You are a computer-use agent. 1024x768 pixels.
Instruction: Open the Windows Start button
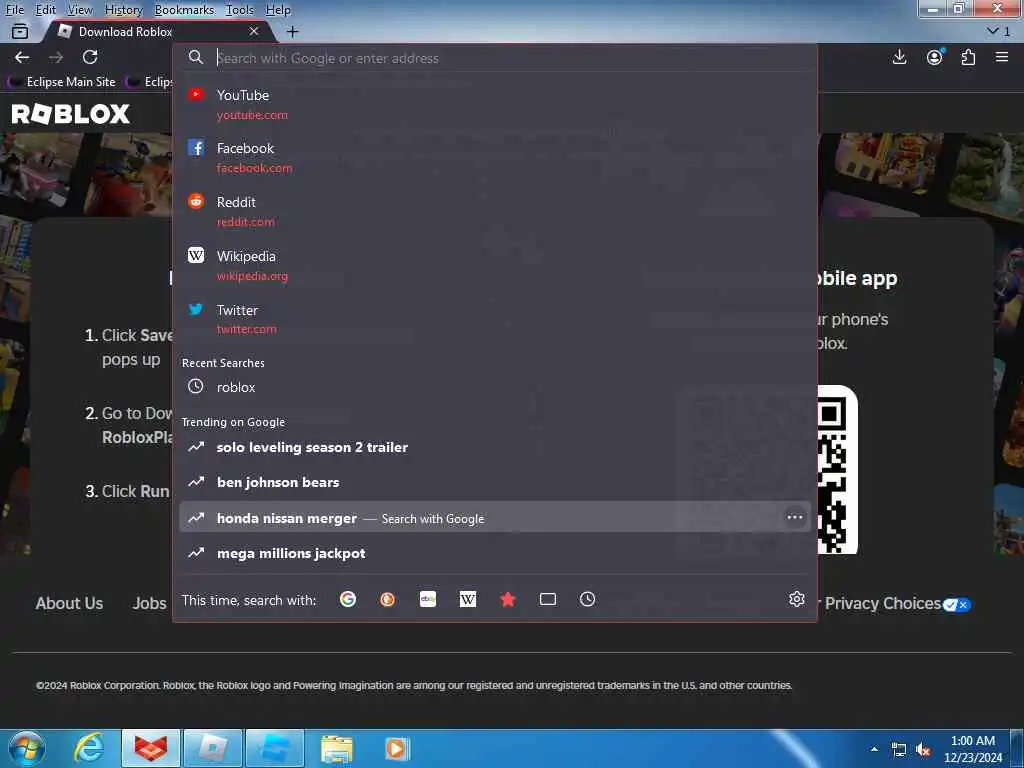click(x=27, y=748)
